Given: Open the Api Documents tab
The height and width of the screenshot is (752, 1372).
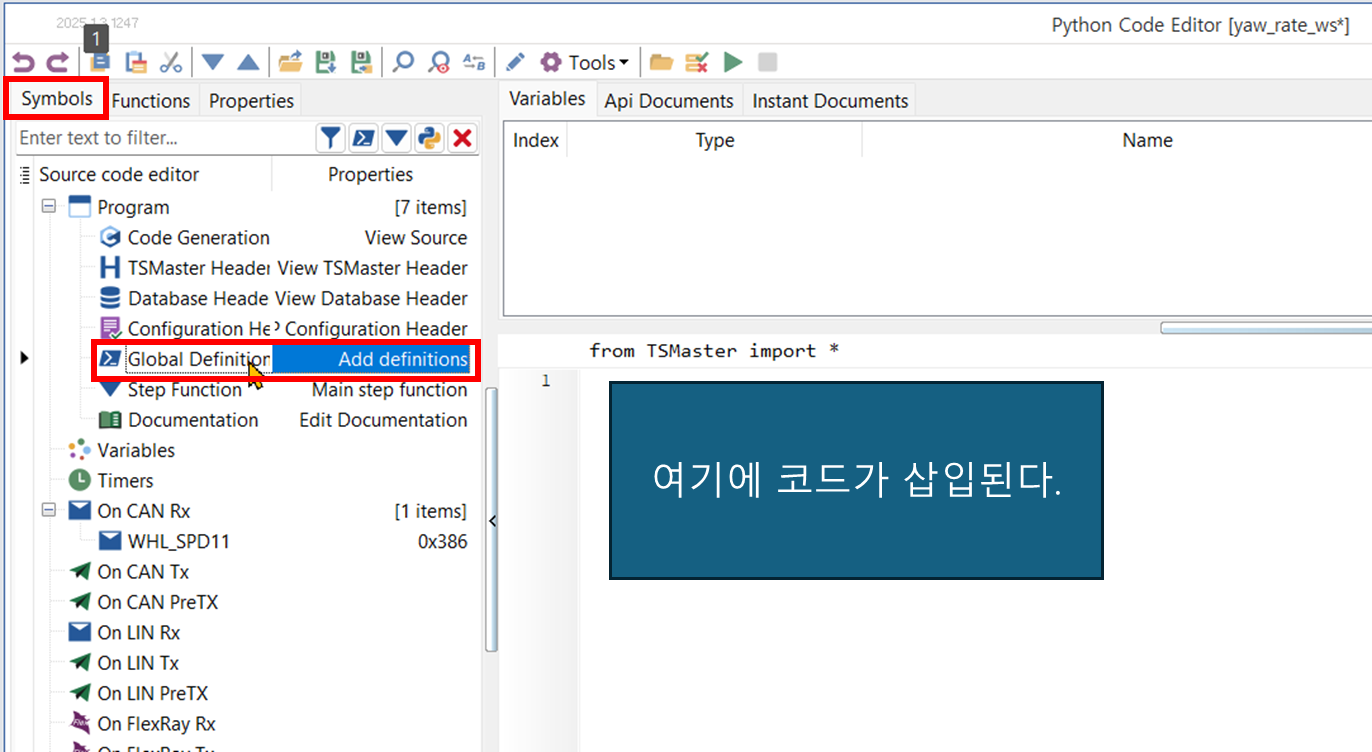Looking at the screenshot, I should (x=669, y=101).
